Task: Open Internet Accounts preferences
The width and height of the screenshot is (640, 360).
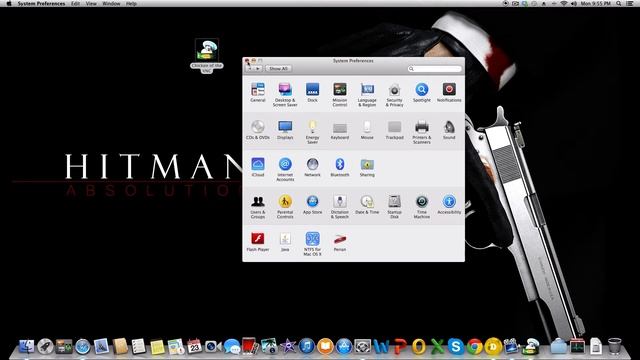Action: pos(285,169)
